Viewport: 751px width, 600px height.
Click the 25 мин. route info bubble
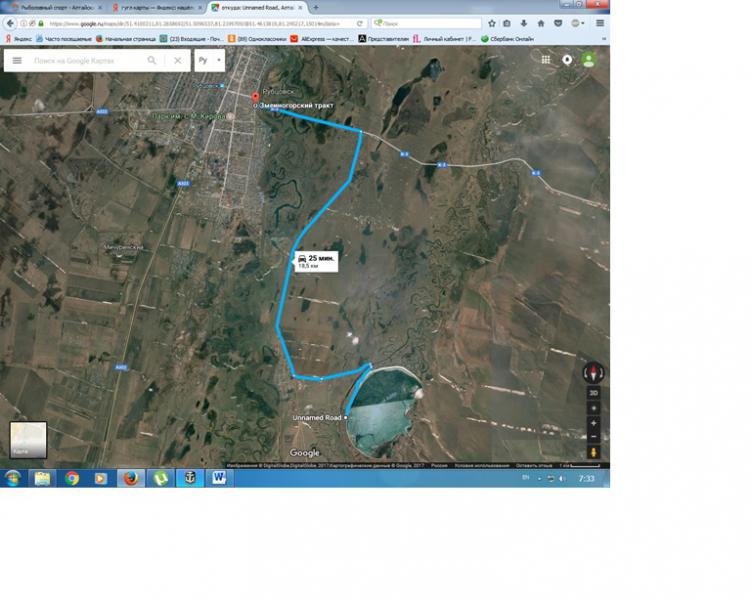click(x=316, y=261)
